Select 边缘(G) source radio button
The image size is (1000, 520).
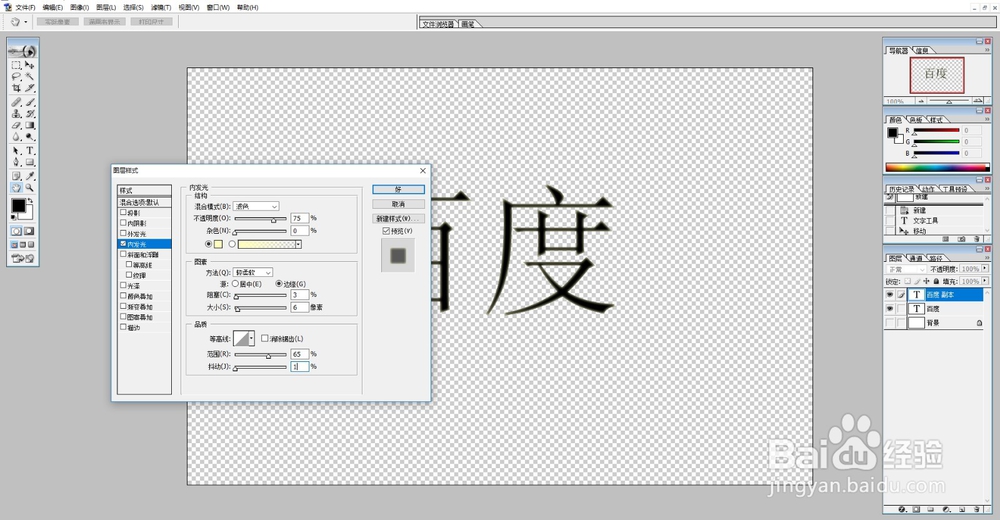tap(279, 283)
